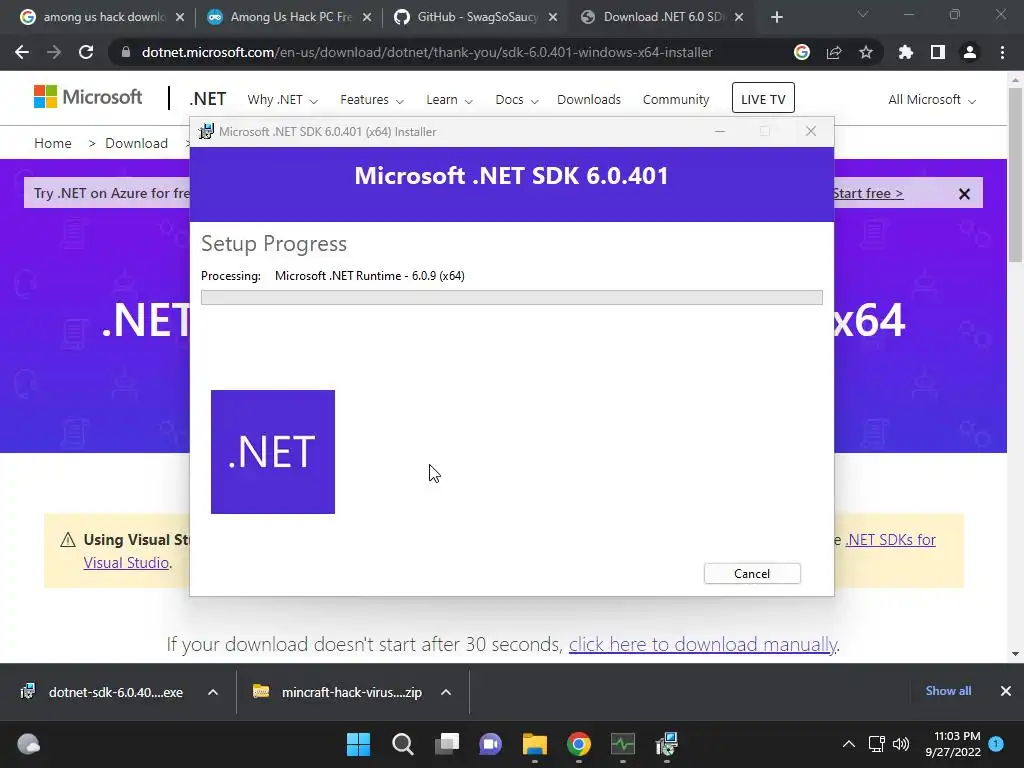The image size is (1024, 768).
Task: Open volume control in system tray
Action: click(x=901, y=744)
